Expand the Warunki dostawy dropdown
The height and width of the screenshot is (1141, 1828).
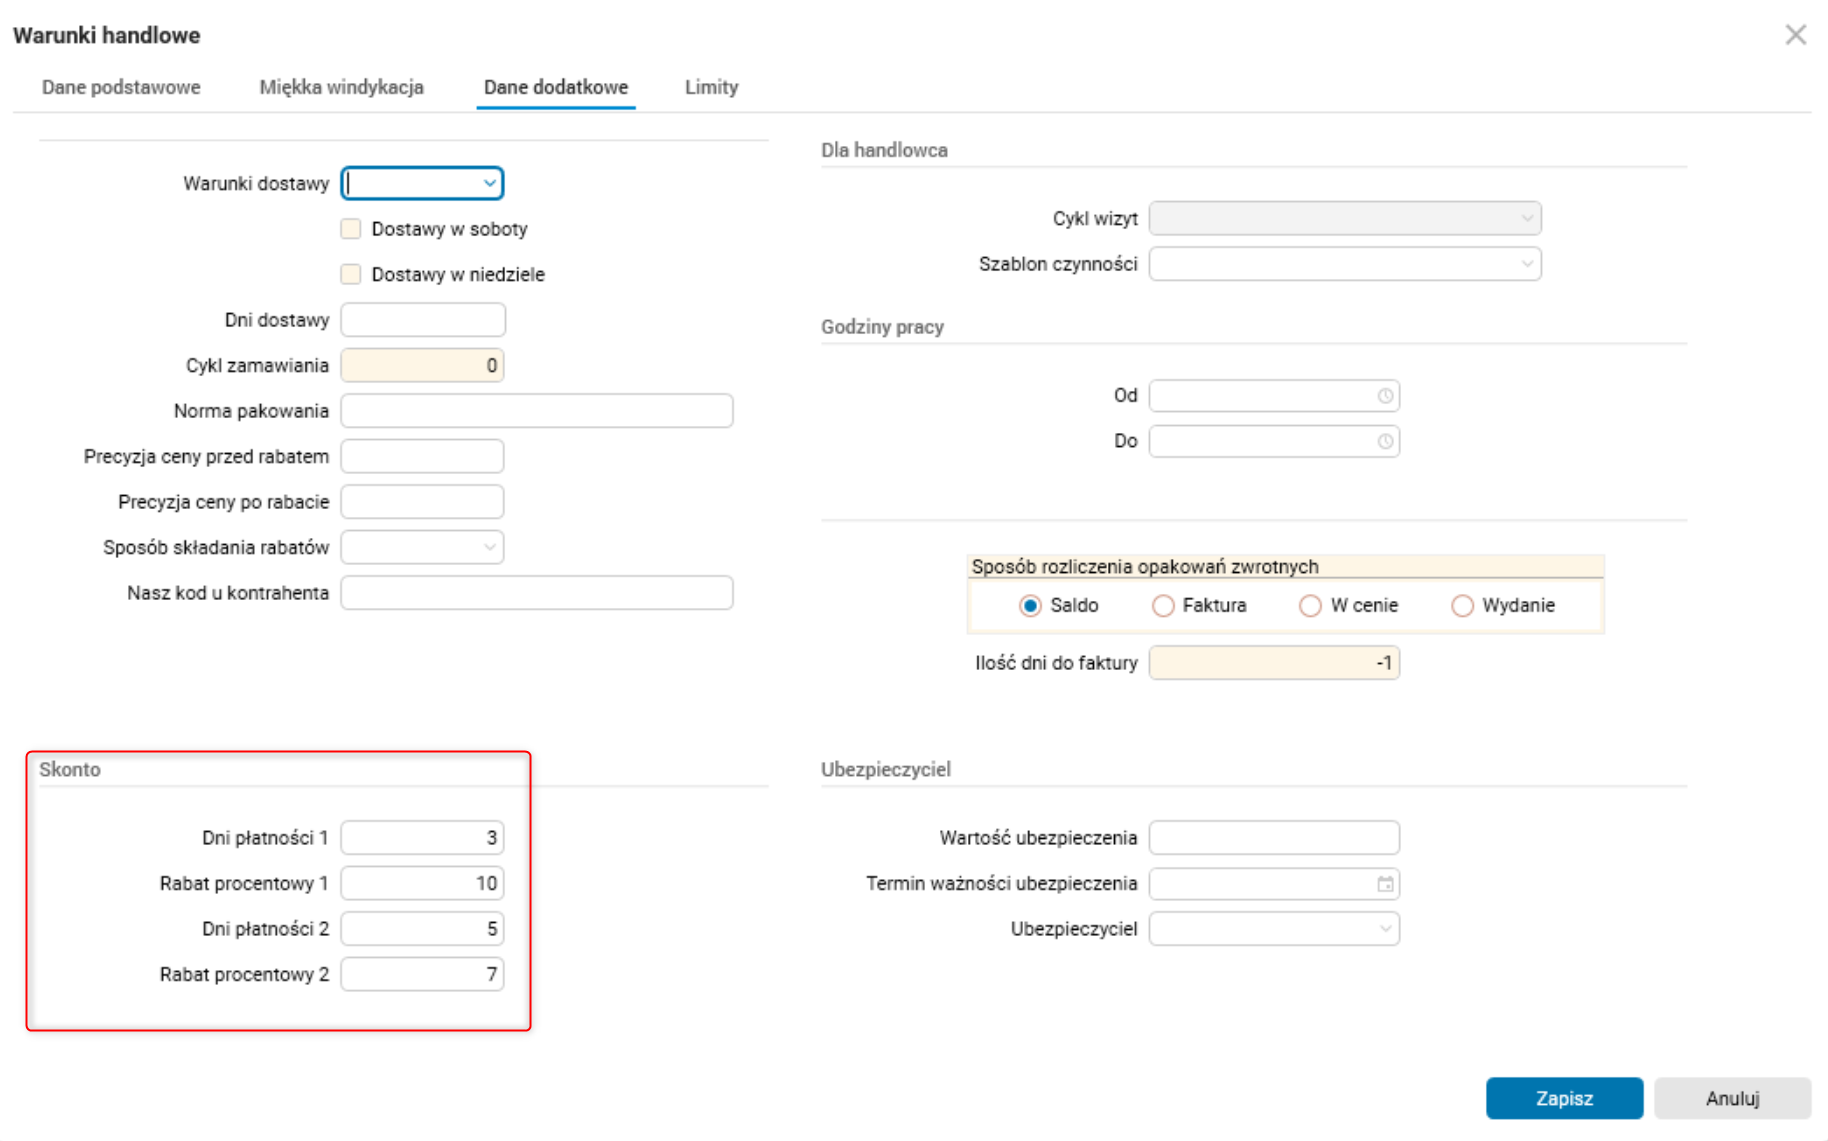tap(489, 184)
